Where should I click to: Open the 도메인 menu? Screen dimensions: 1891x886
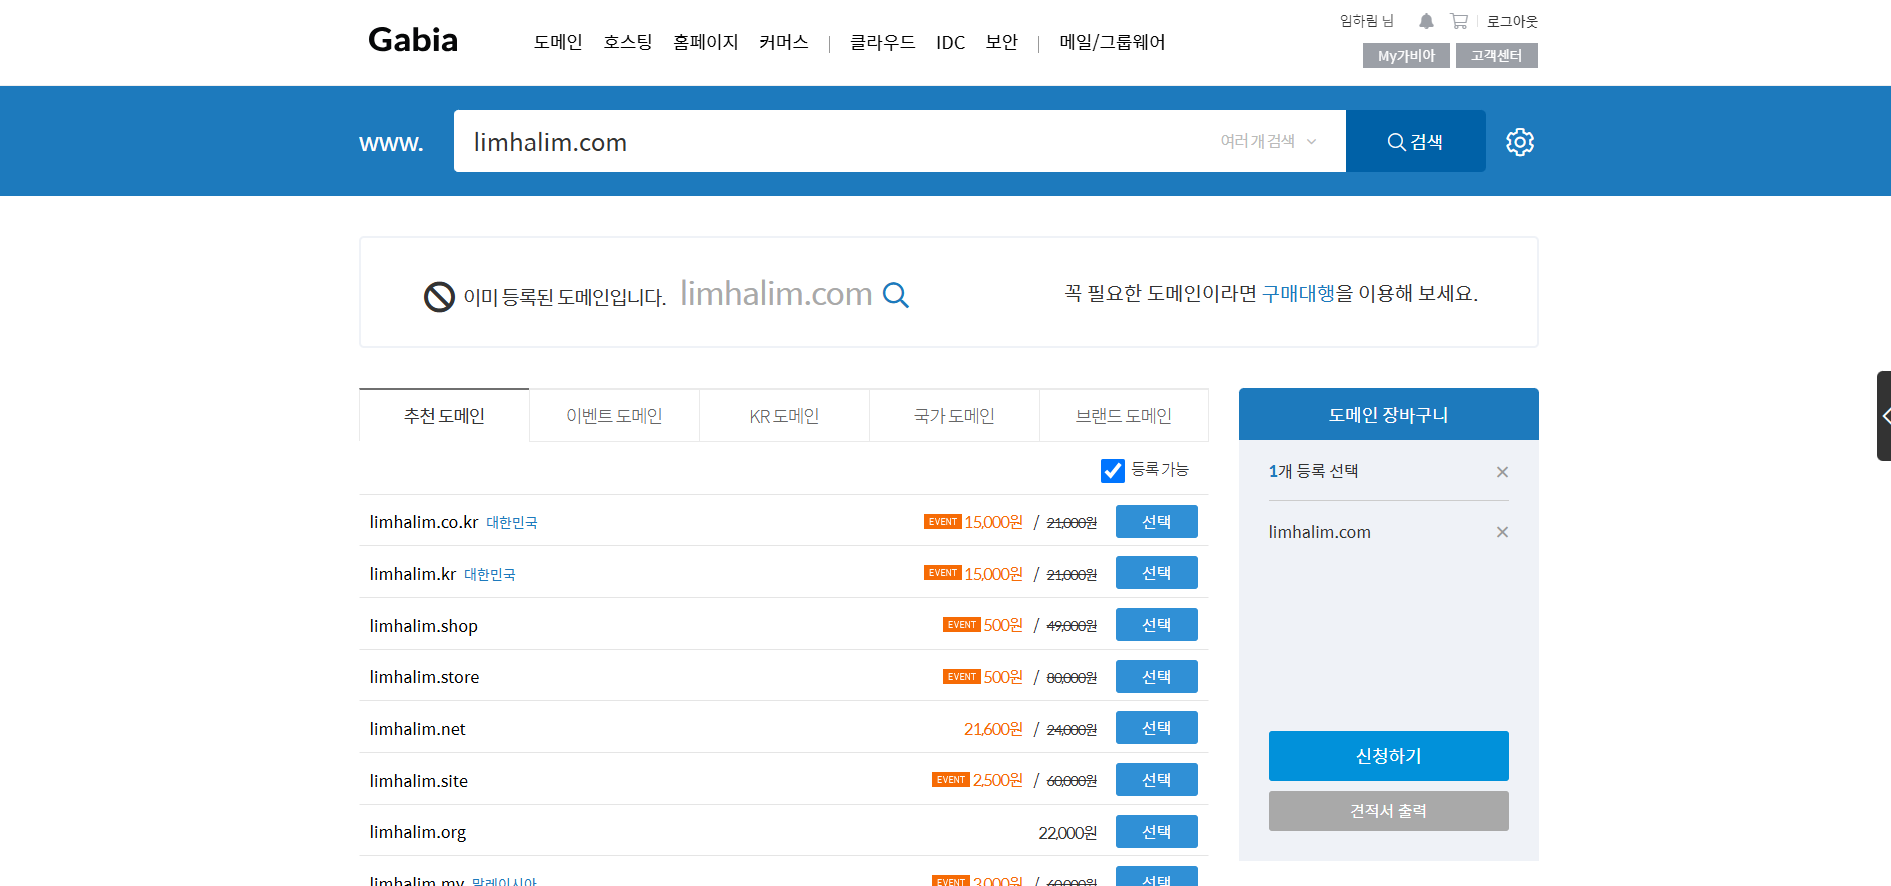(x=558, y=42)
